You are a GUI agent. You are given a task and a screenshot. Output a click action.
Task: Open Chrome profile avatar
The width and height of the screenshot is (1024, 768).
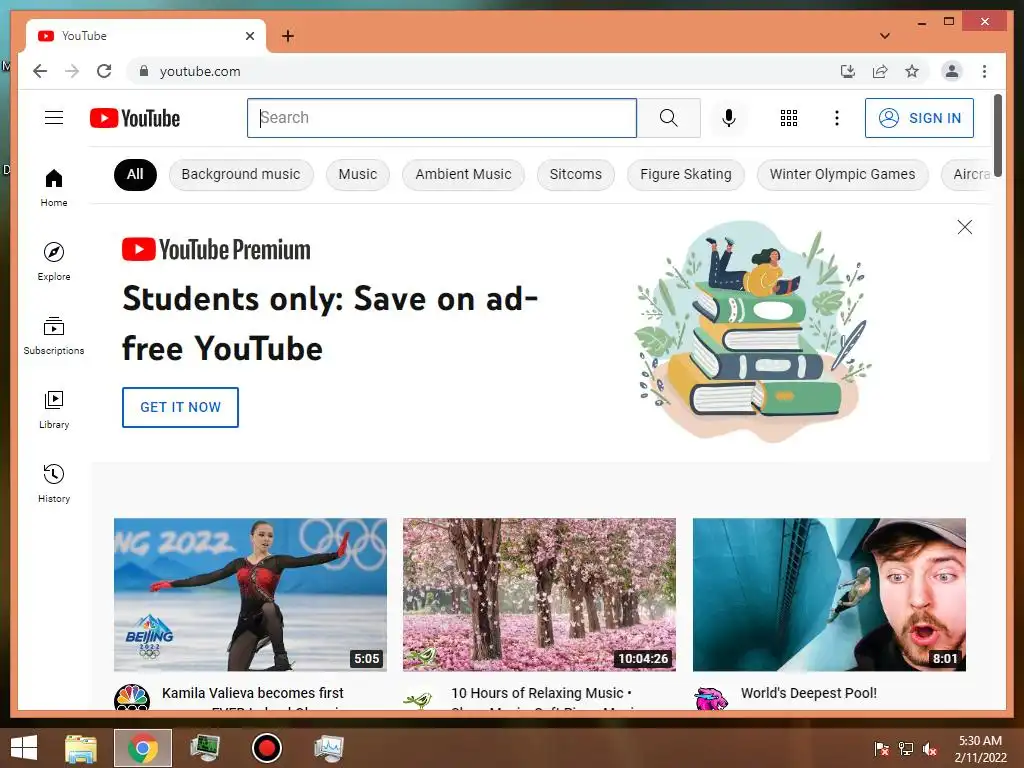(952, 71)
